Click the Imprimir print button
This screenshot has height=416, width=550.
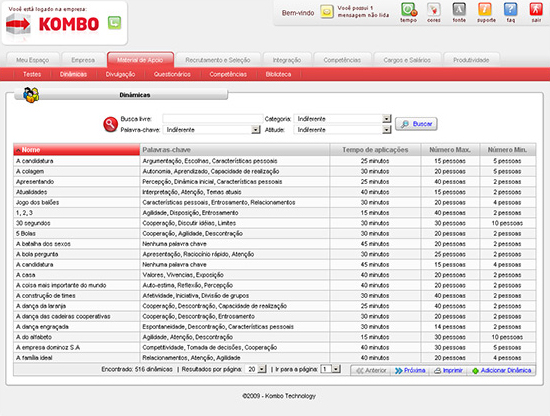click(x=449, y=370)
